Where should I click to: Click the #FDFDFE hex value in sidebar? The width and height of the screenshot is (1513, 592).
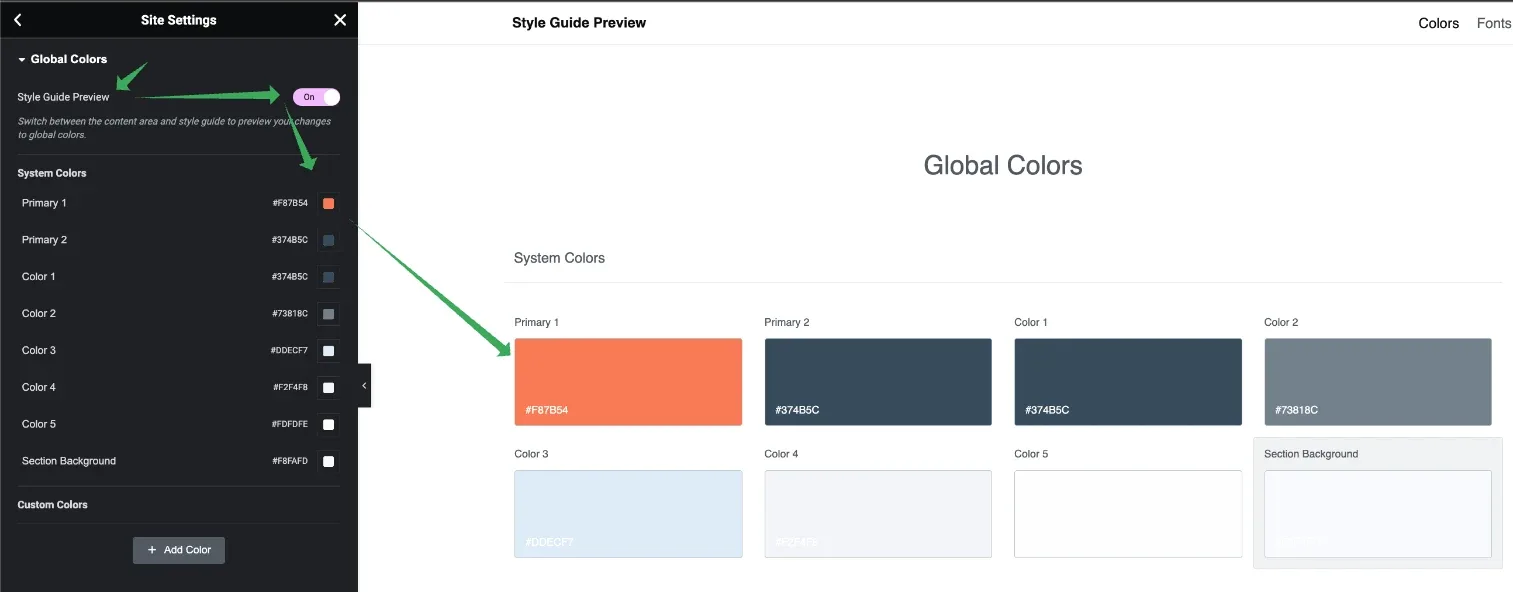tap(290, 425)
